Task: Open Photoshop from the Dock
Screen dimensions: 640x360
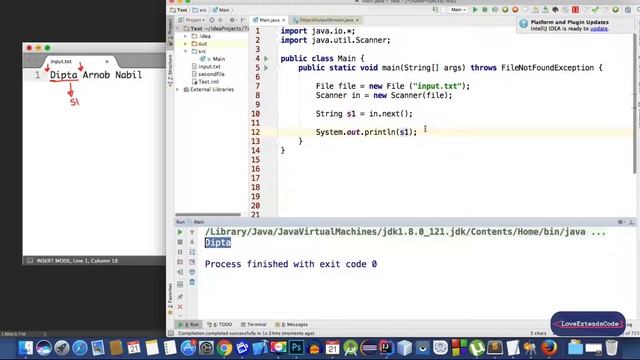Action: pos(297,348)
